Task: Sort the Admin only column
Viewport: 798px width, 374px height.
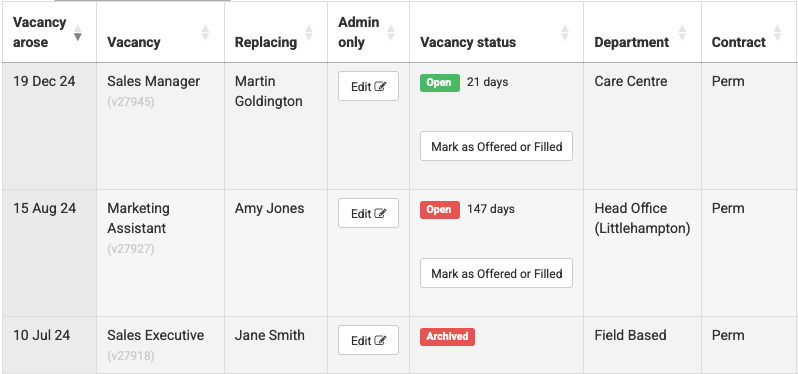Action: click(x=391, y=33)
